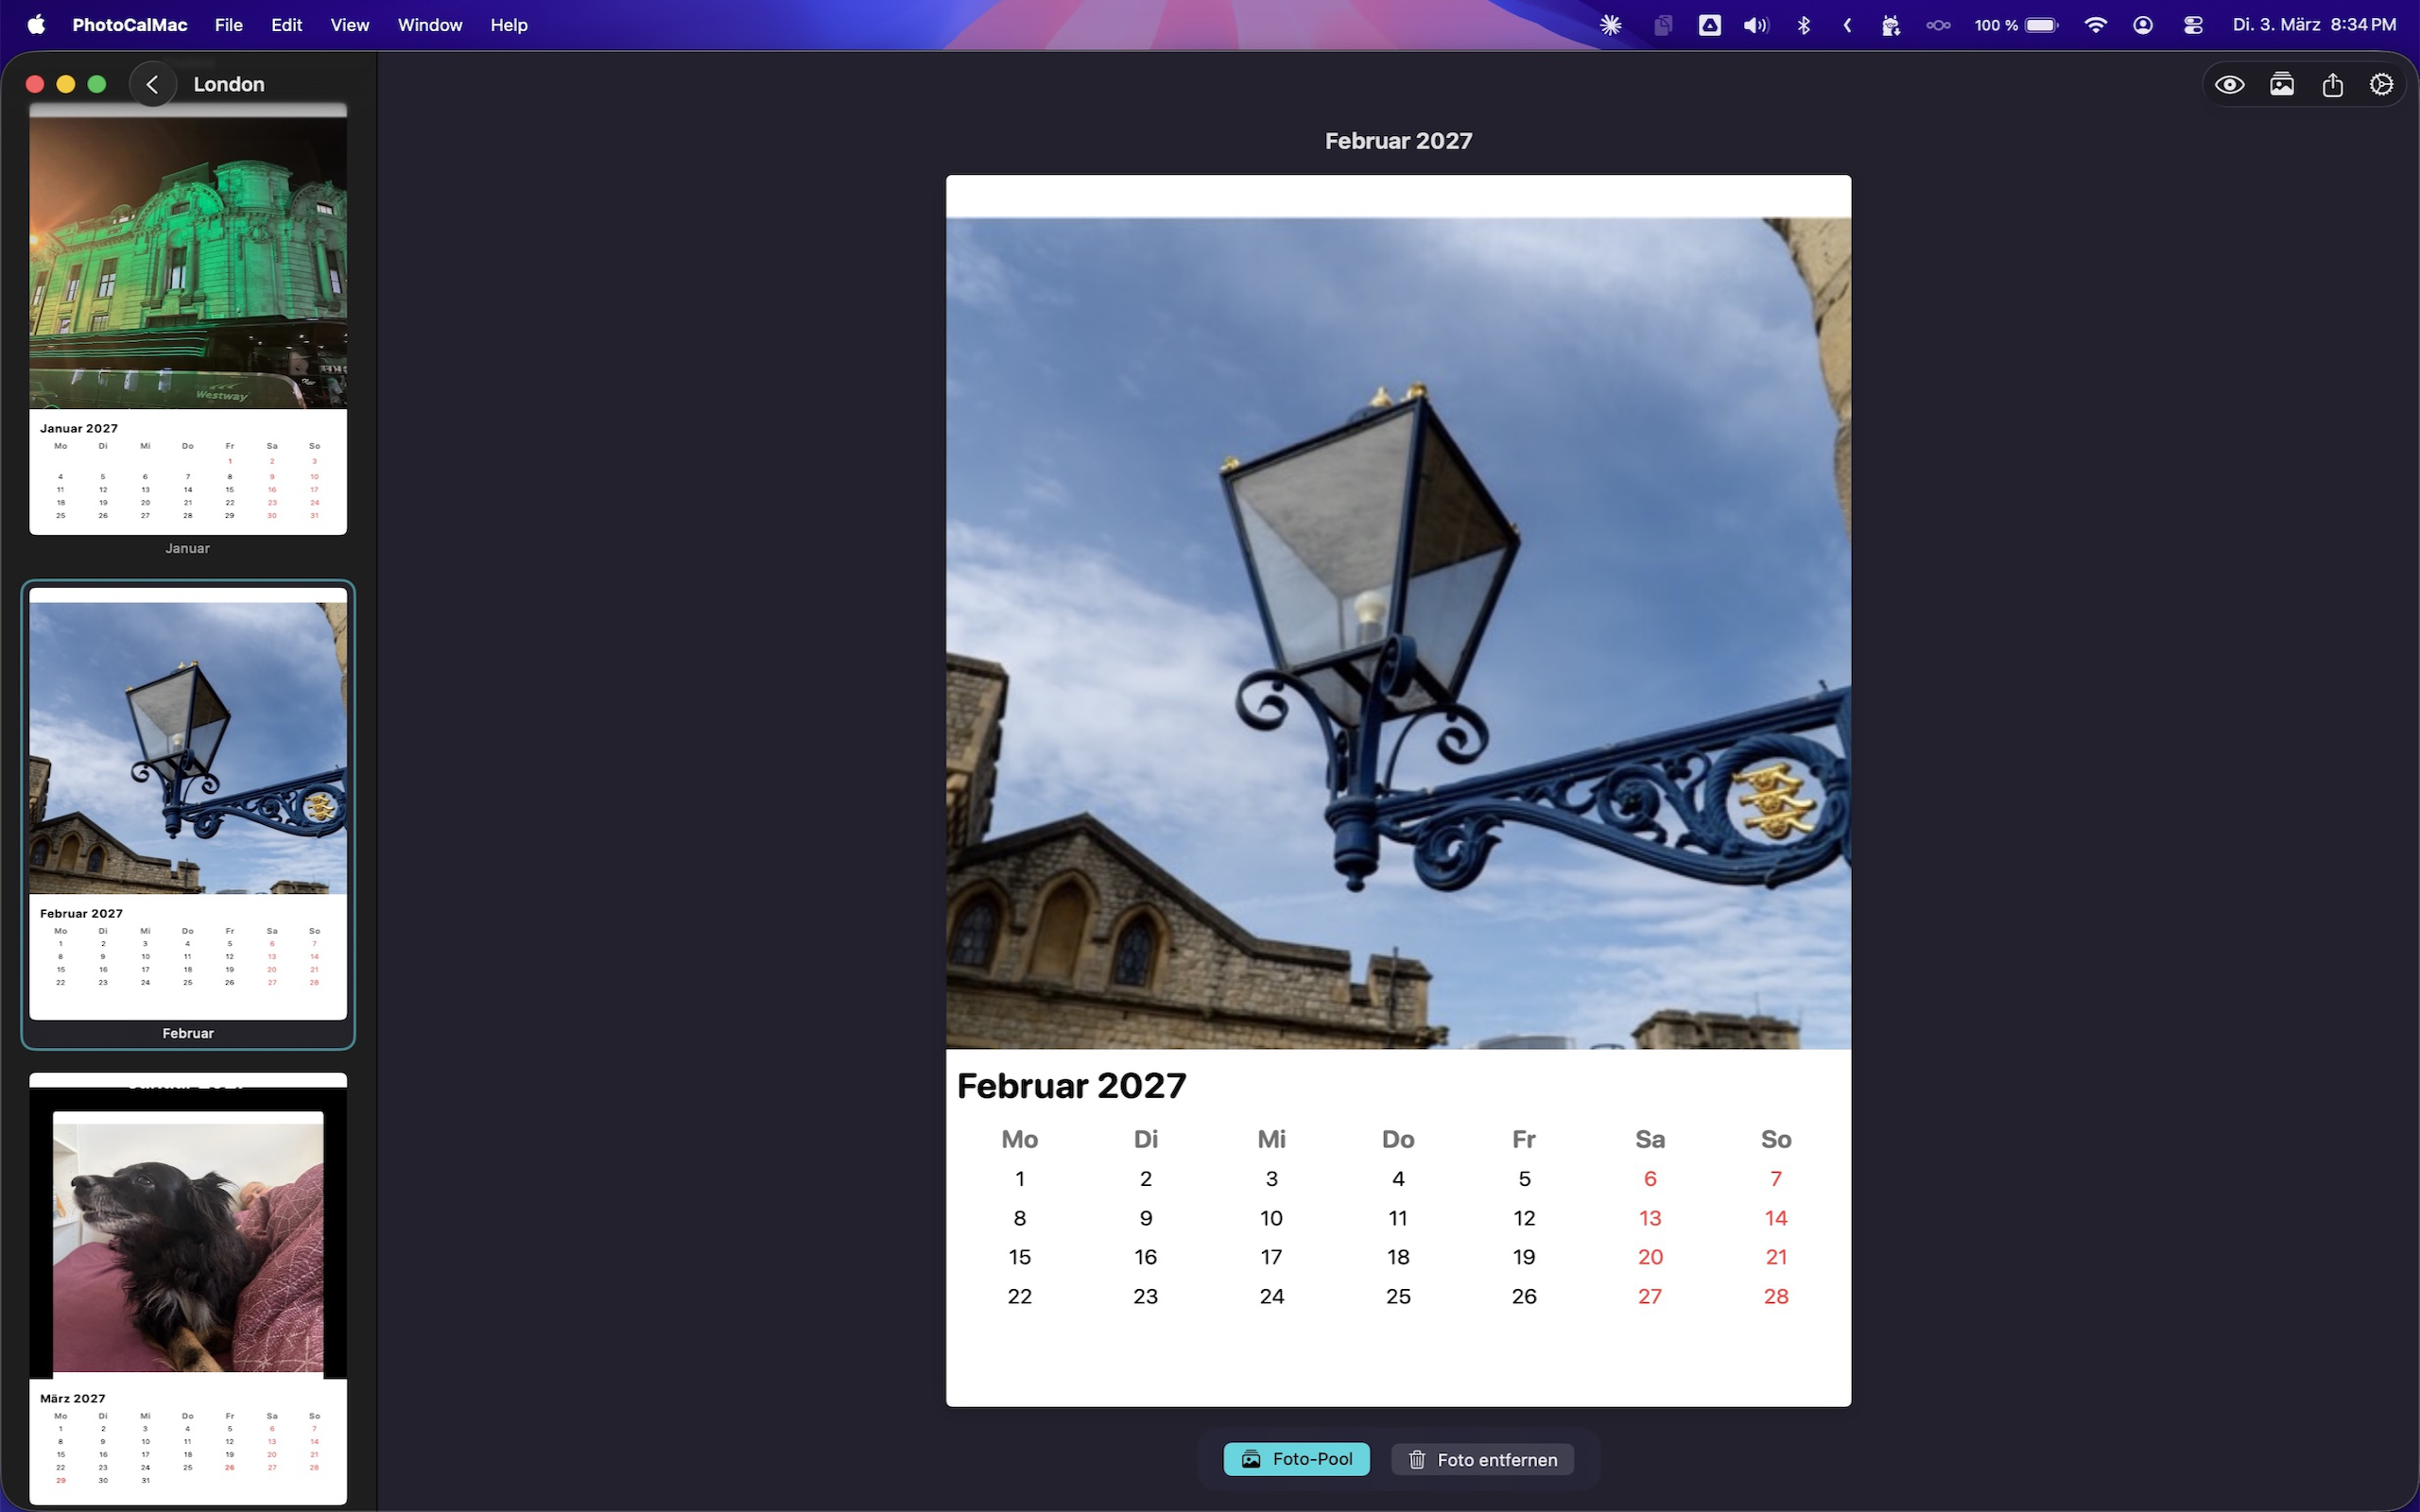Open the photo pool icon in top toolbar
Viewport: 2420px width, 1512px height.
point(2281,85)
